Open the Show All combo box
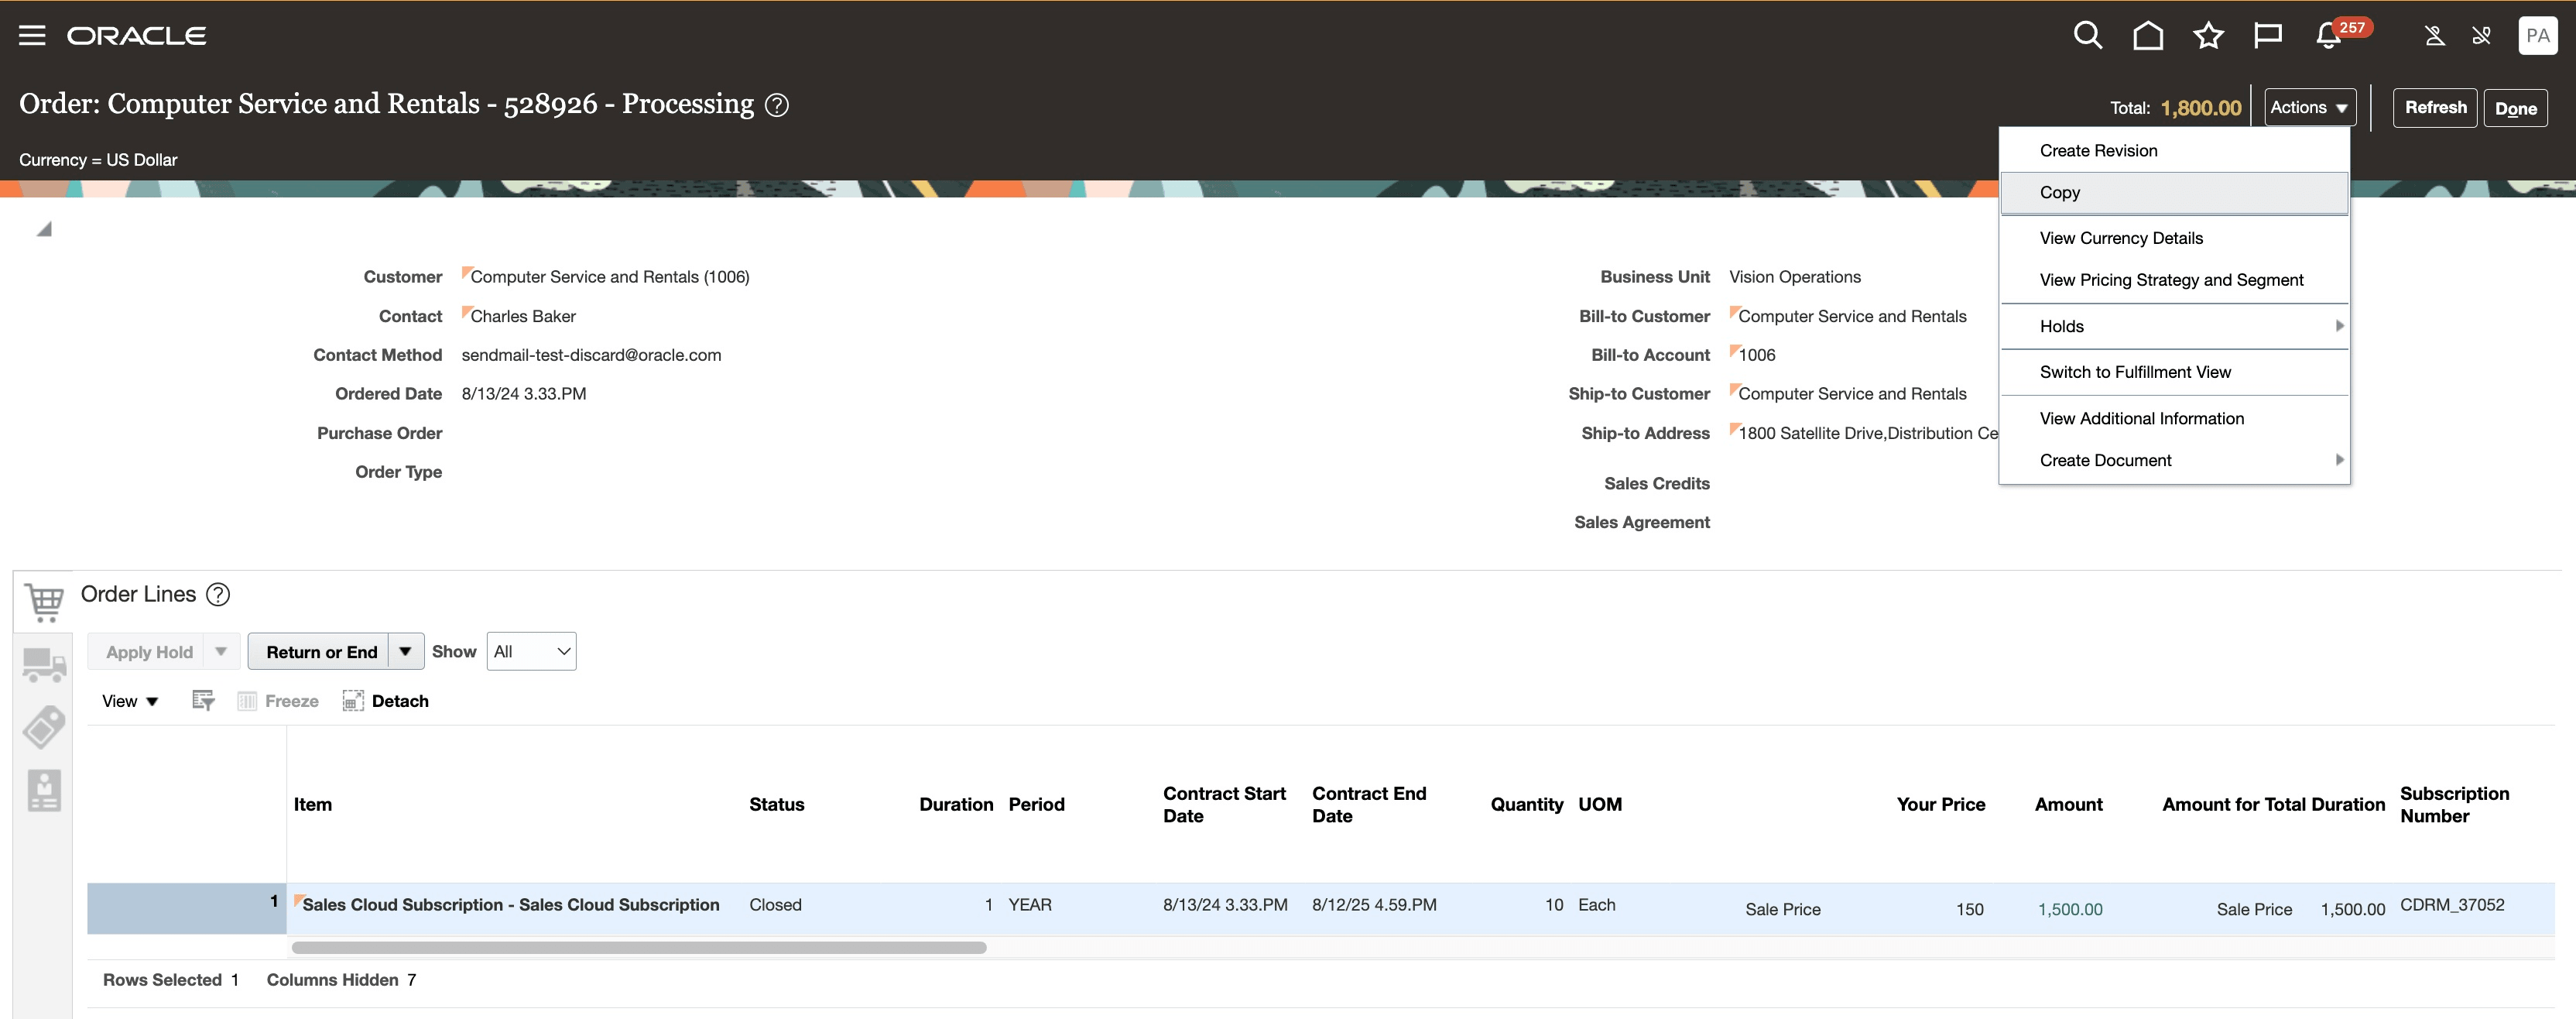This screenshot has width=2576, height=1019. [x=531, y=652]
